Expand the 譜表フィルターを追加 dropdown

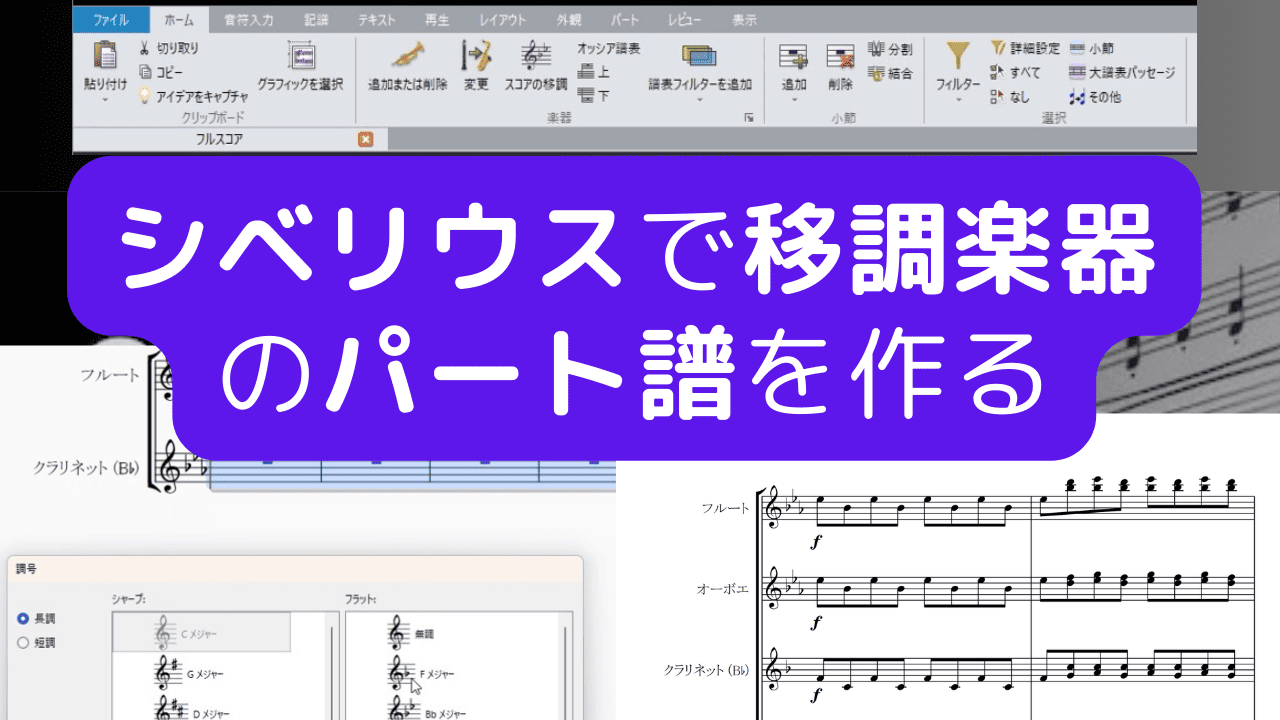point(699,100)
